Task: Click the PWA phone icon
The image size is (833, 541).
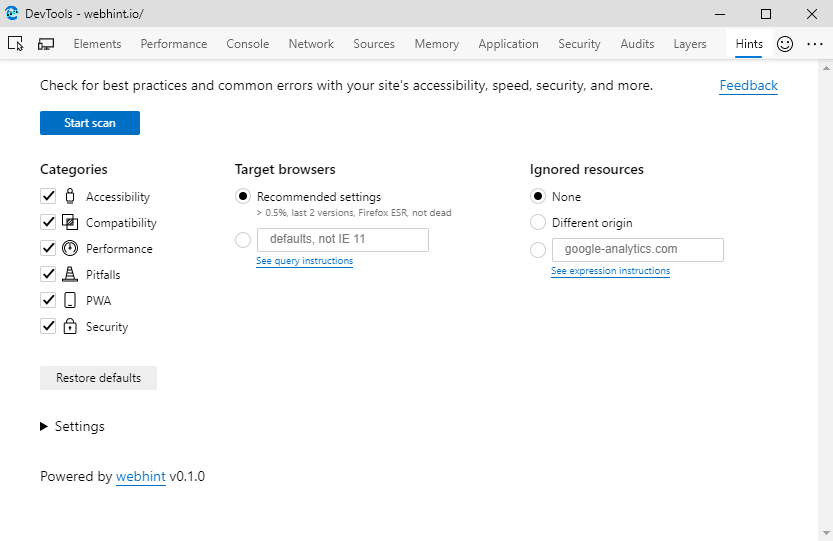Action: [x=70, y=300]
